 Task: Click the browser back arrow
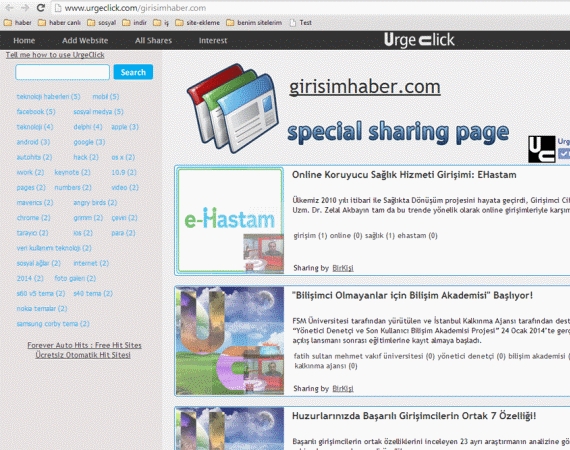(9, 8)
